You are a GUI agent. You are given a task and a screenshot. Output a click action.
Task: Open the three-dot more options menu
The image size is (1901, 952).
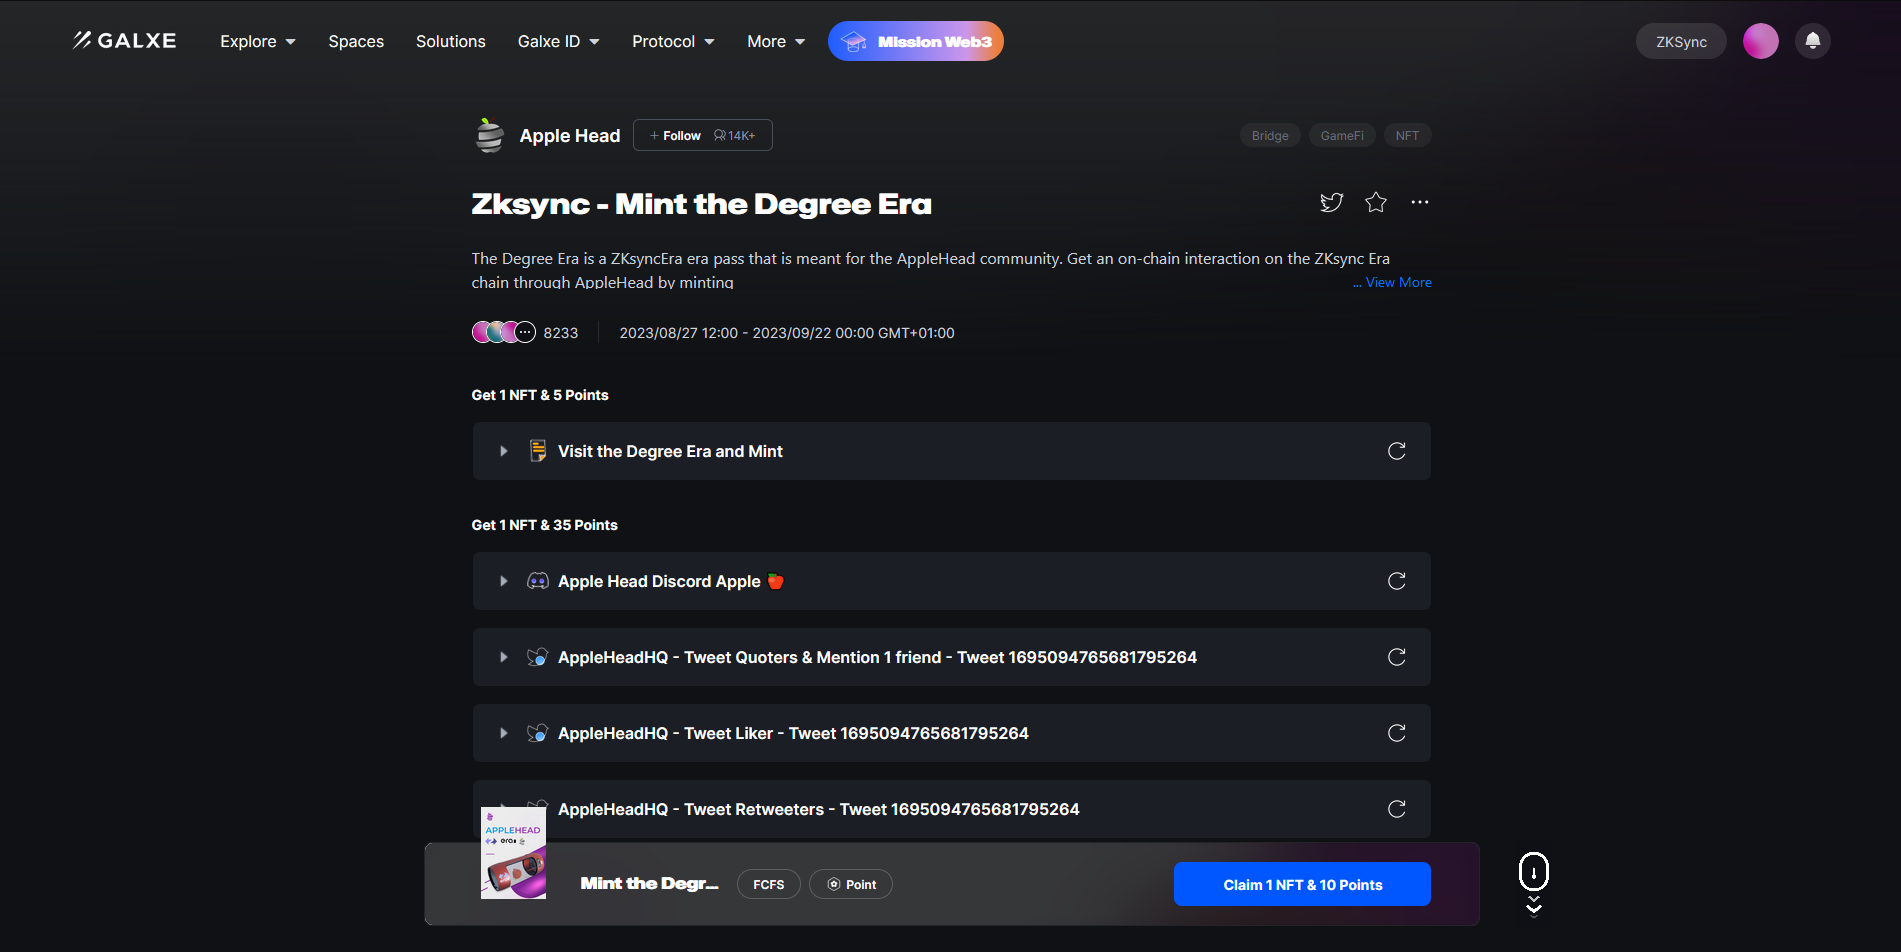(1419, 203)
